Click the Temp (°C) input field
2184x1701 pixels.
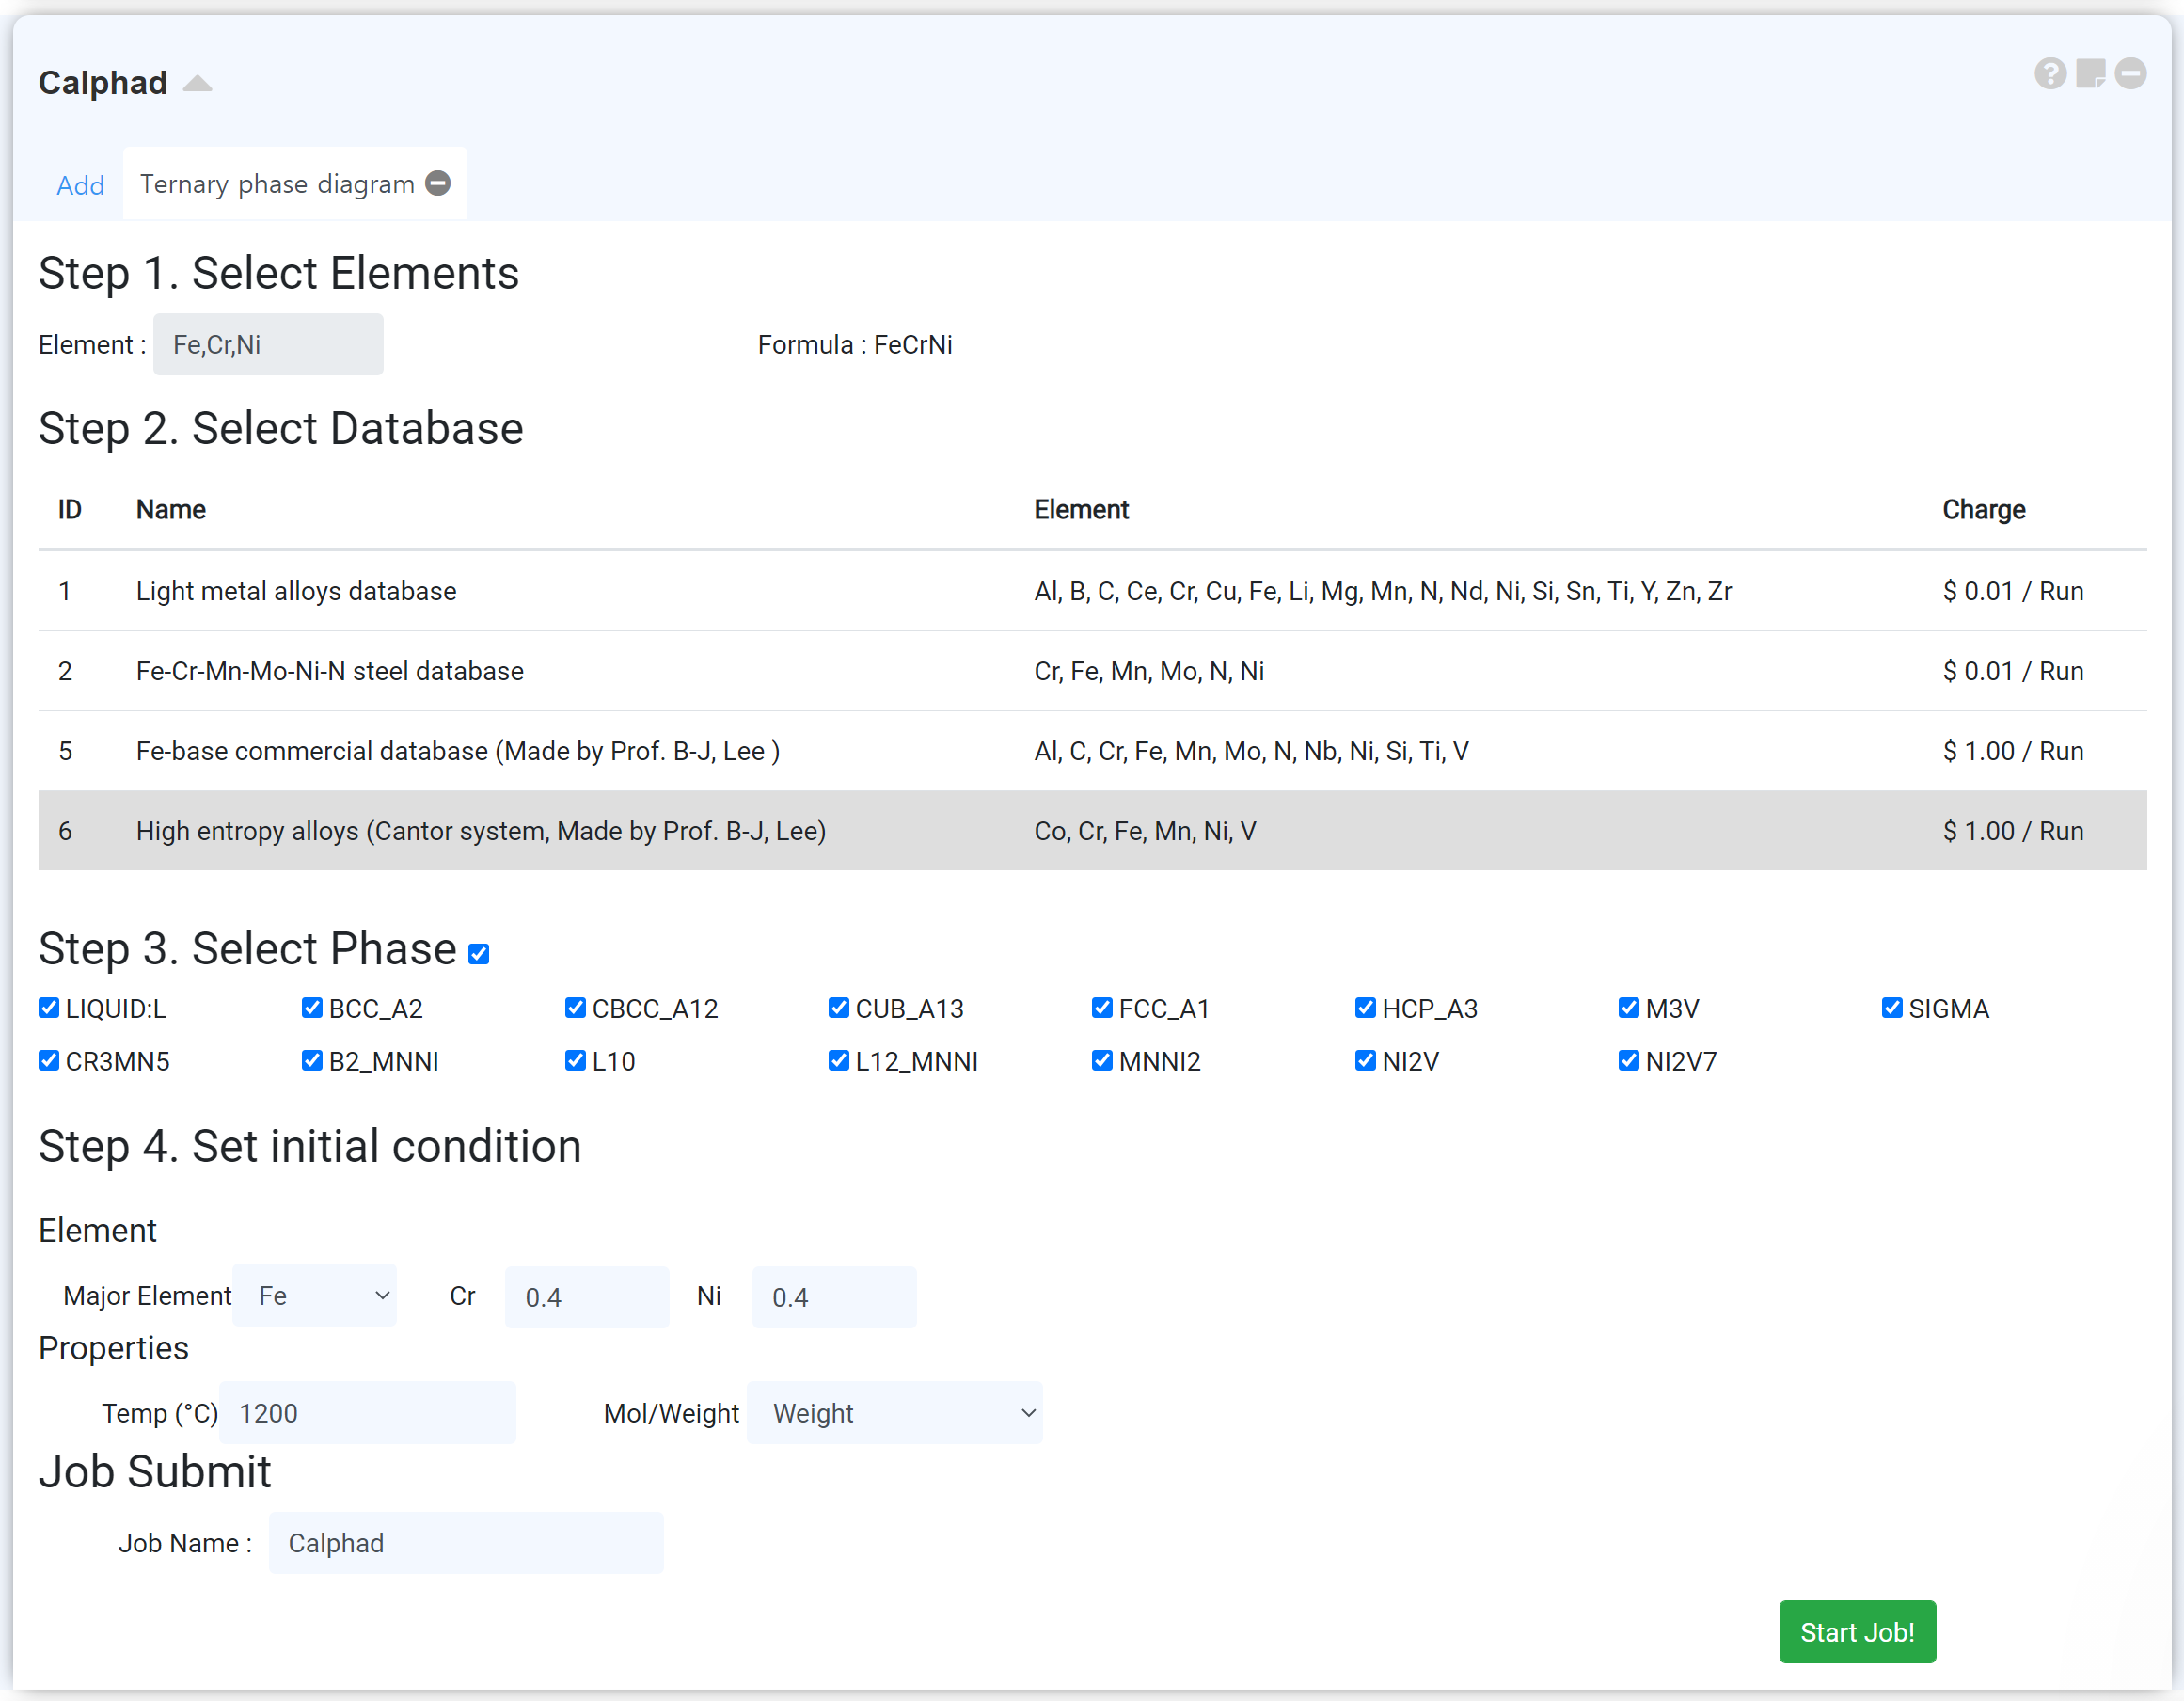[x=367, y=1413]
